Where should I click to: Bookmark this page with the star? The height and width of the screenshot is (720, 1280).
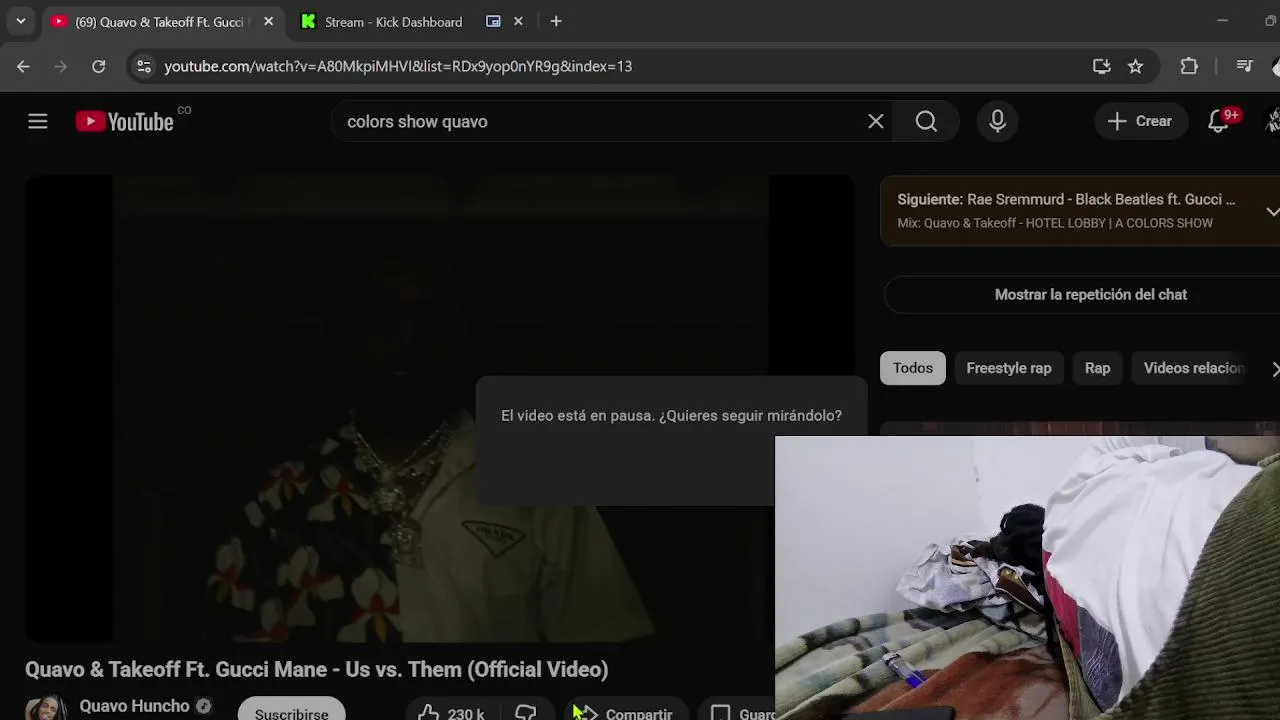click(1135, 66)
